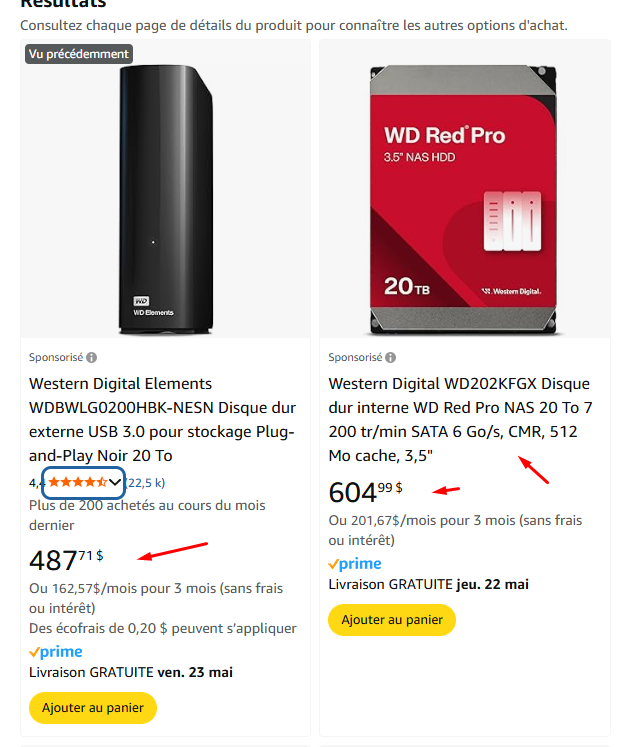Click the Vu précédemment badge

tap(79, 54)
